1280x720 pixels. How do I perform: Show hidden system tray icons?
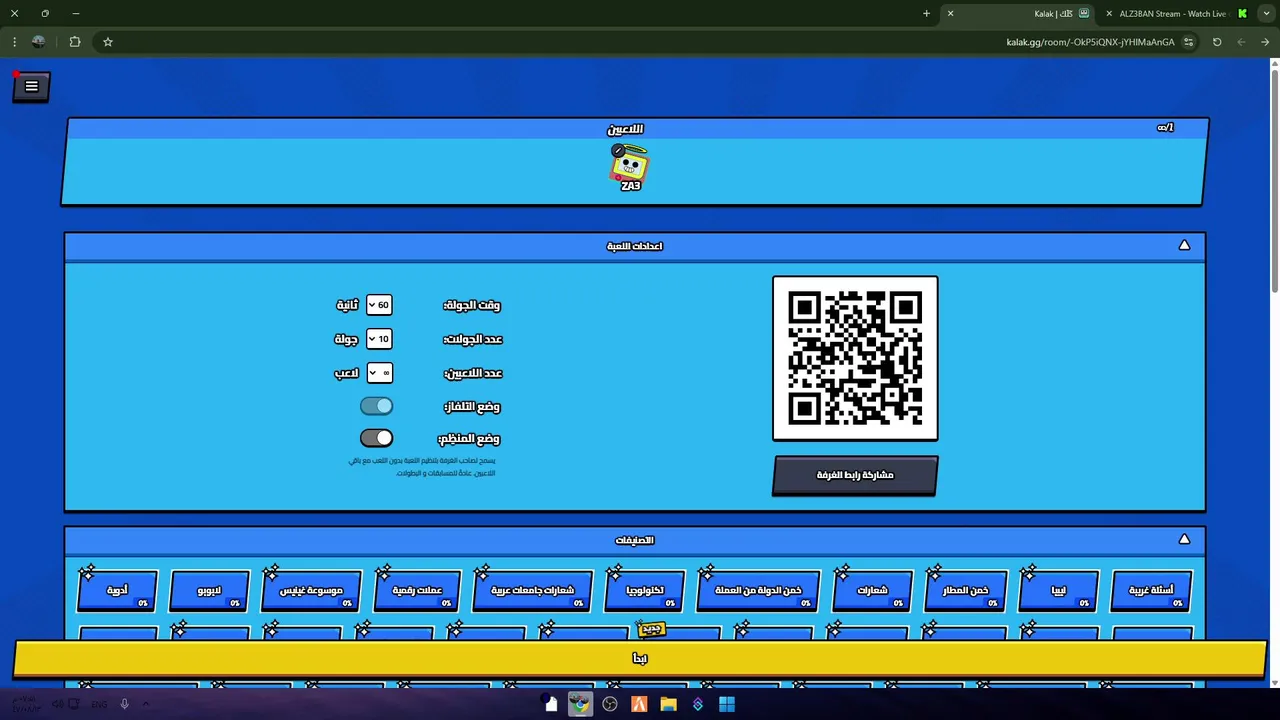pos(146,704)
